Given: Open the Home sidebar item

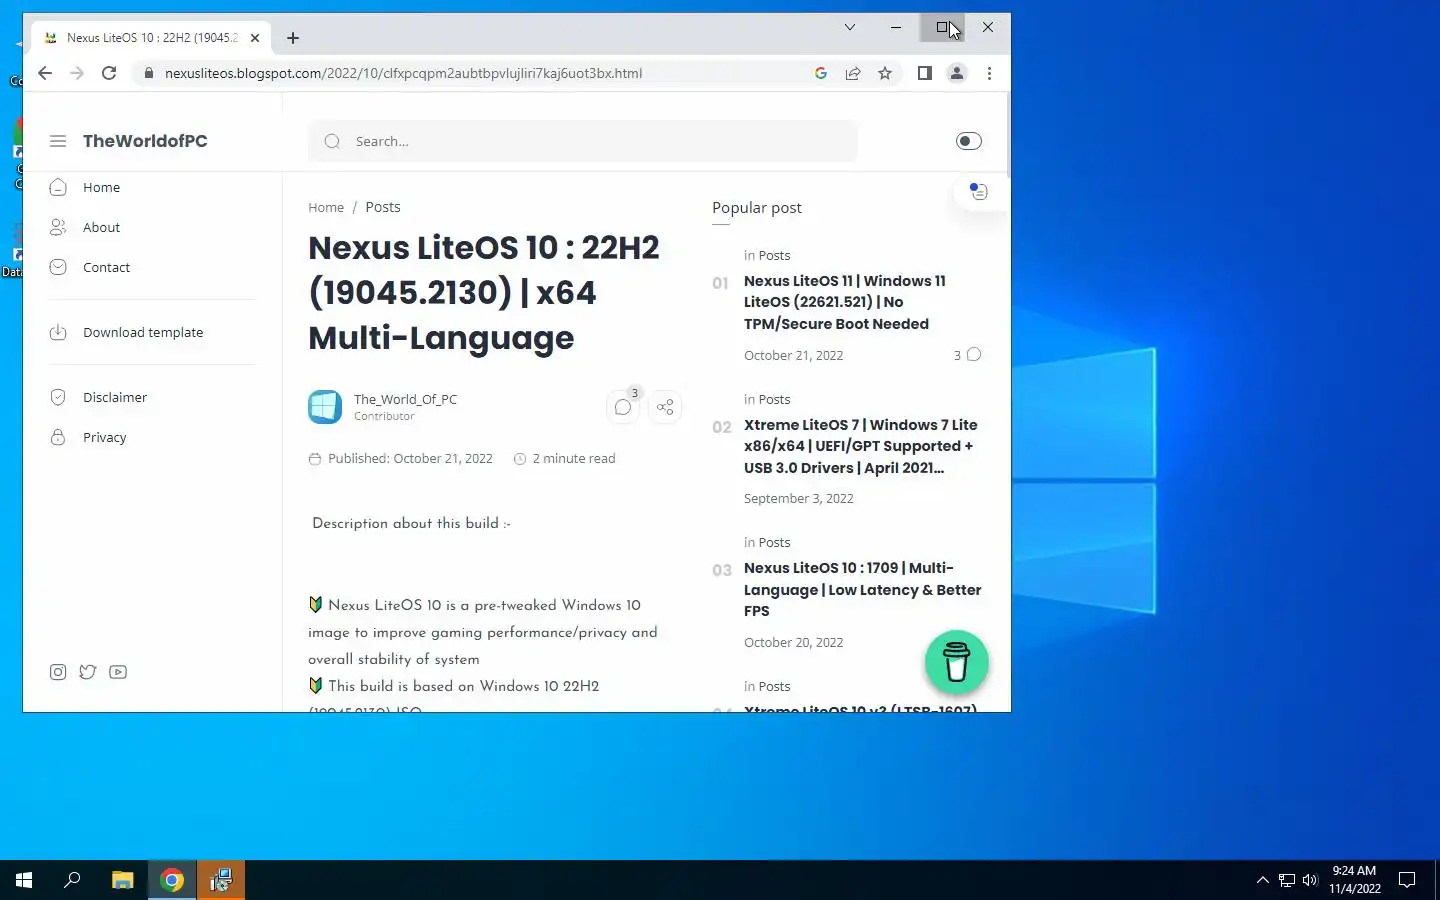Looking at the screenshot, I should coord(101,187).
